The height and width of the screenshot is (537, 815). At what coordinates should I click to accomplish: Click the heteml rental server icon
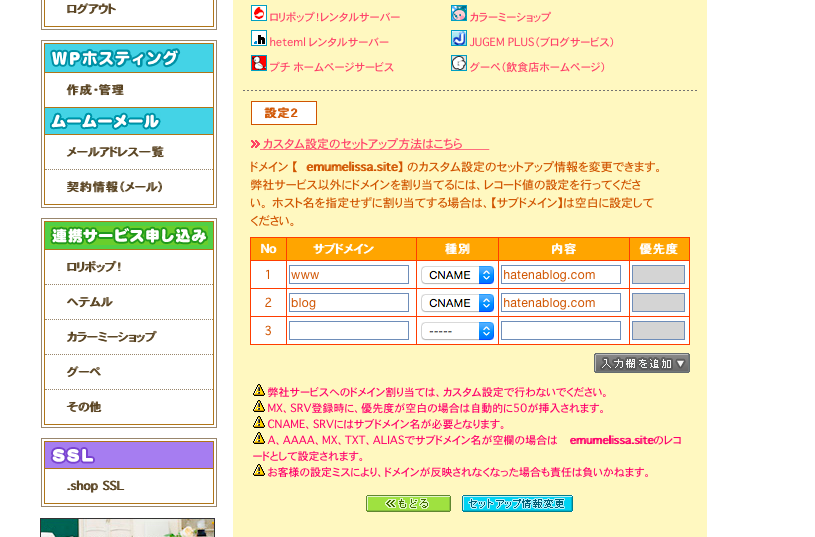click(x=258, y=38)
